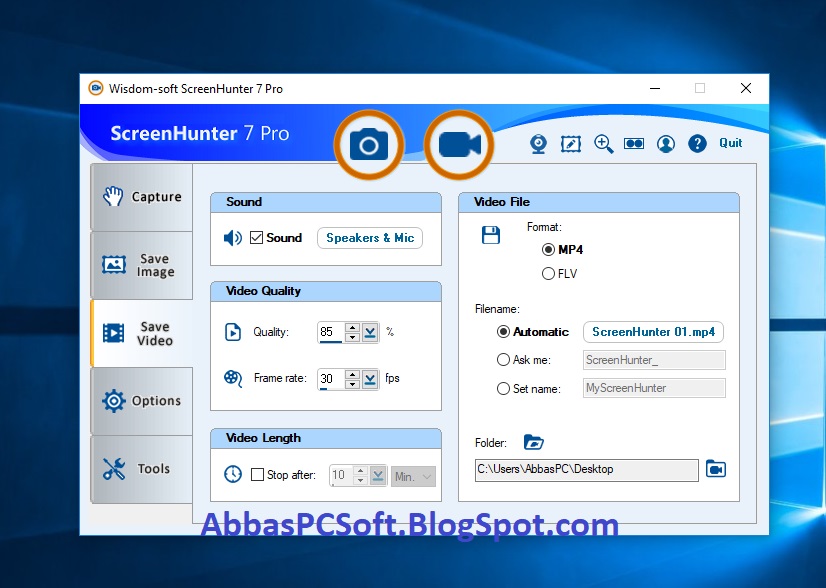The height and width of the screenshot is (588, 826).
Task: Click the zoom magnifier plus icon
Action: click(x=603, y=144)
